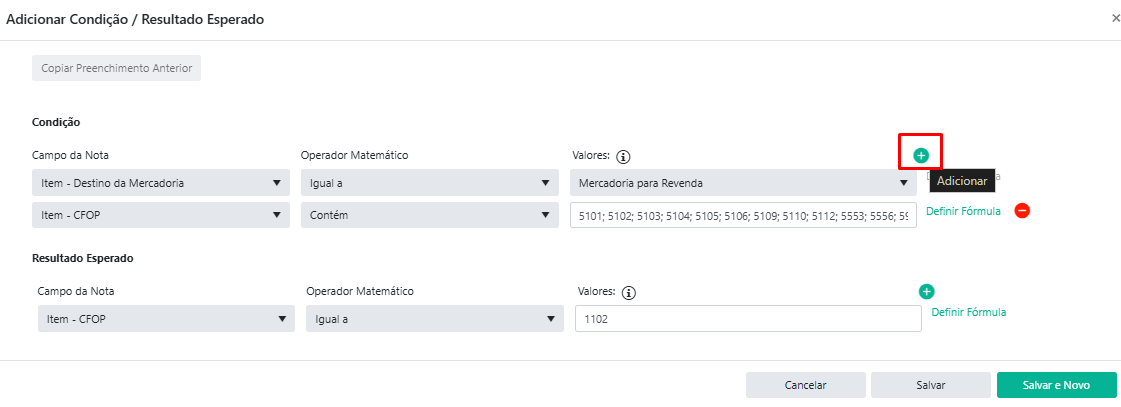Click the info icon beside Condição Valores

tap(623, 156)
